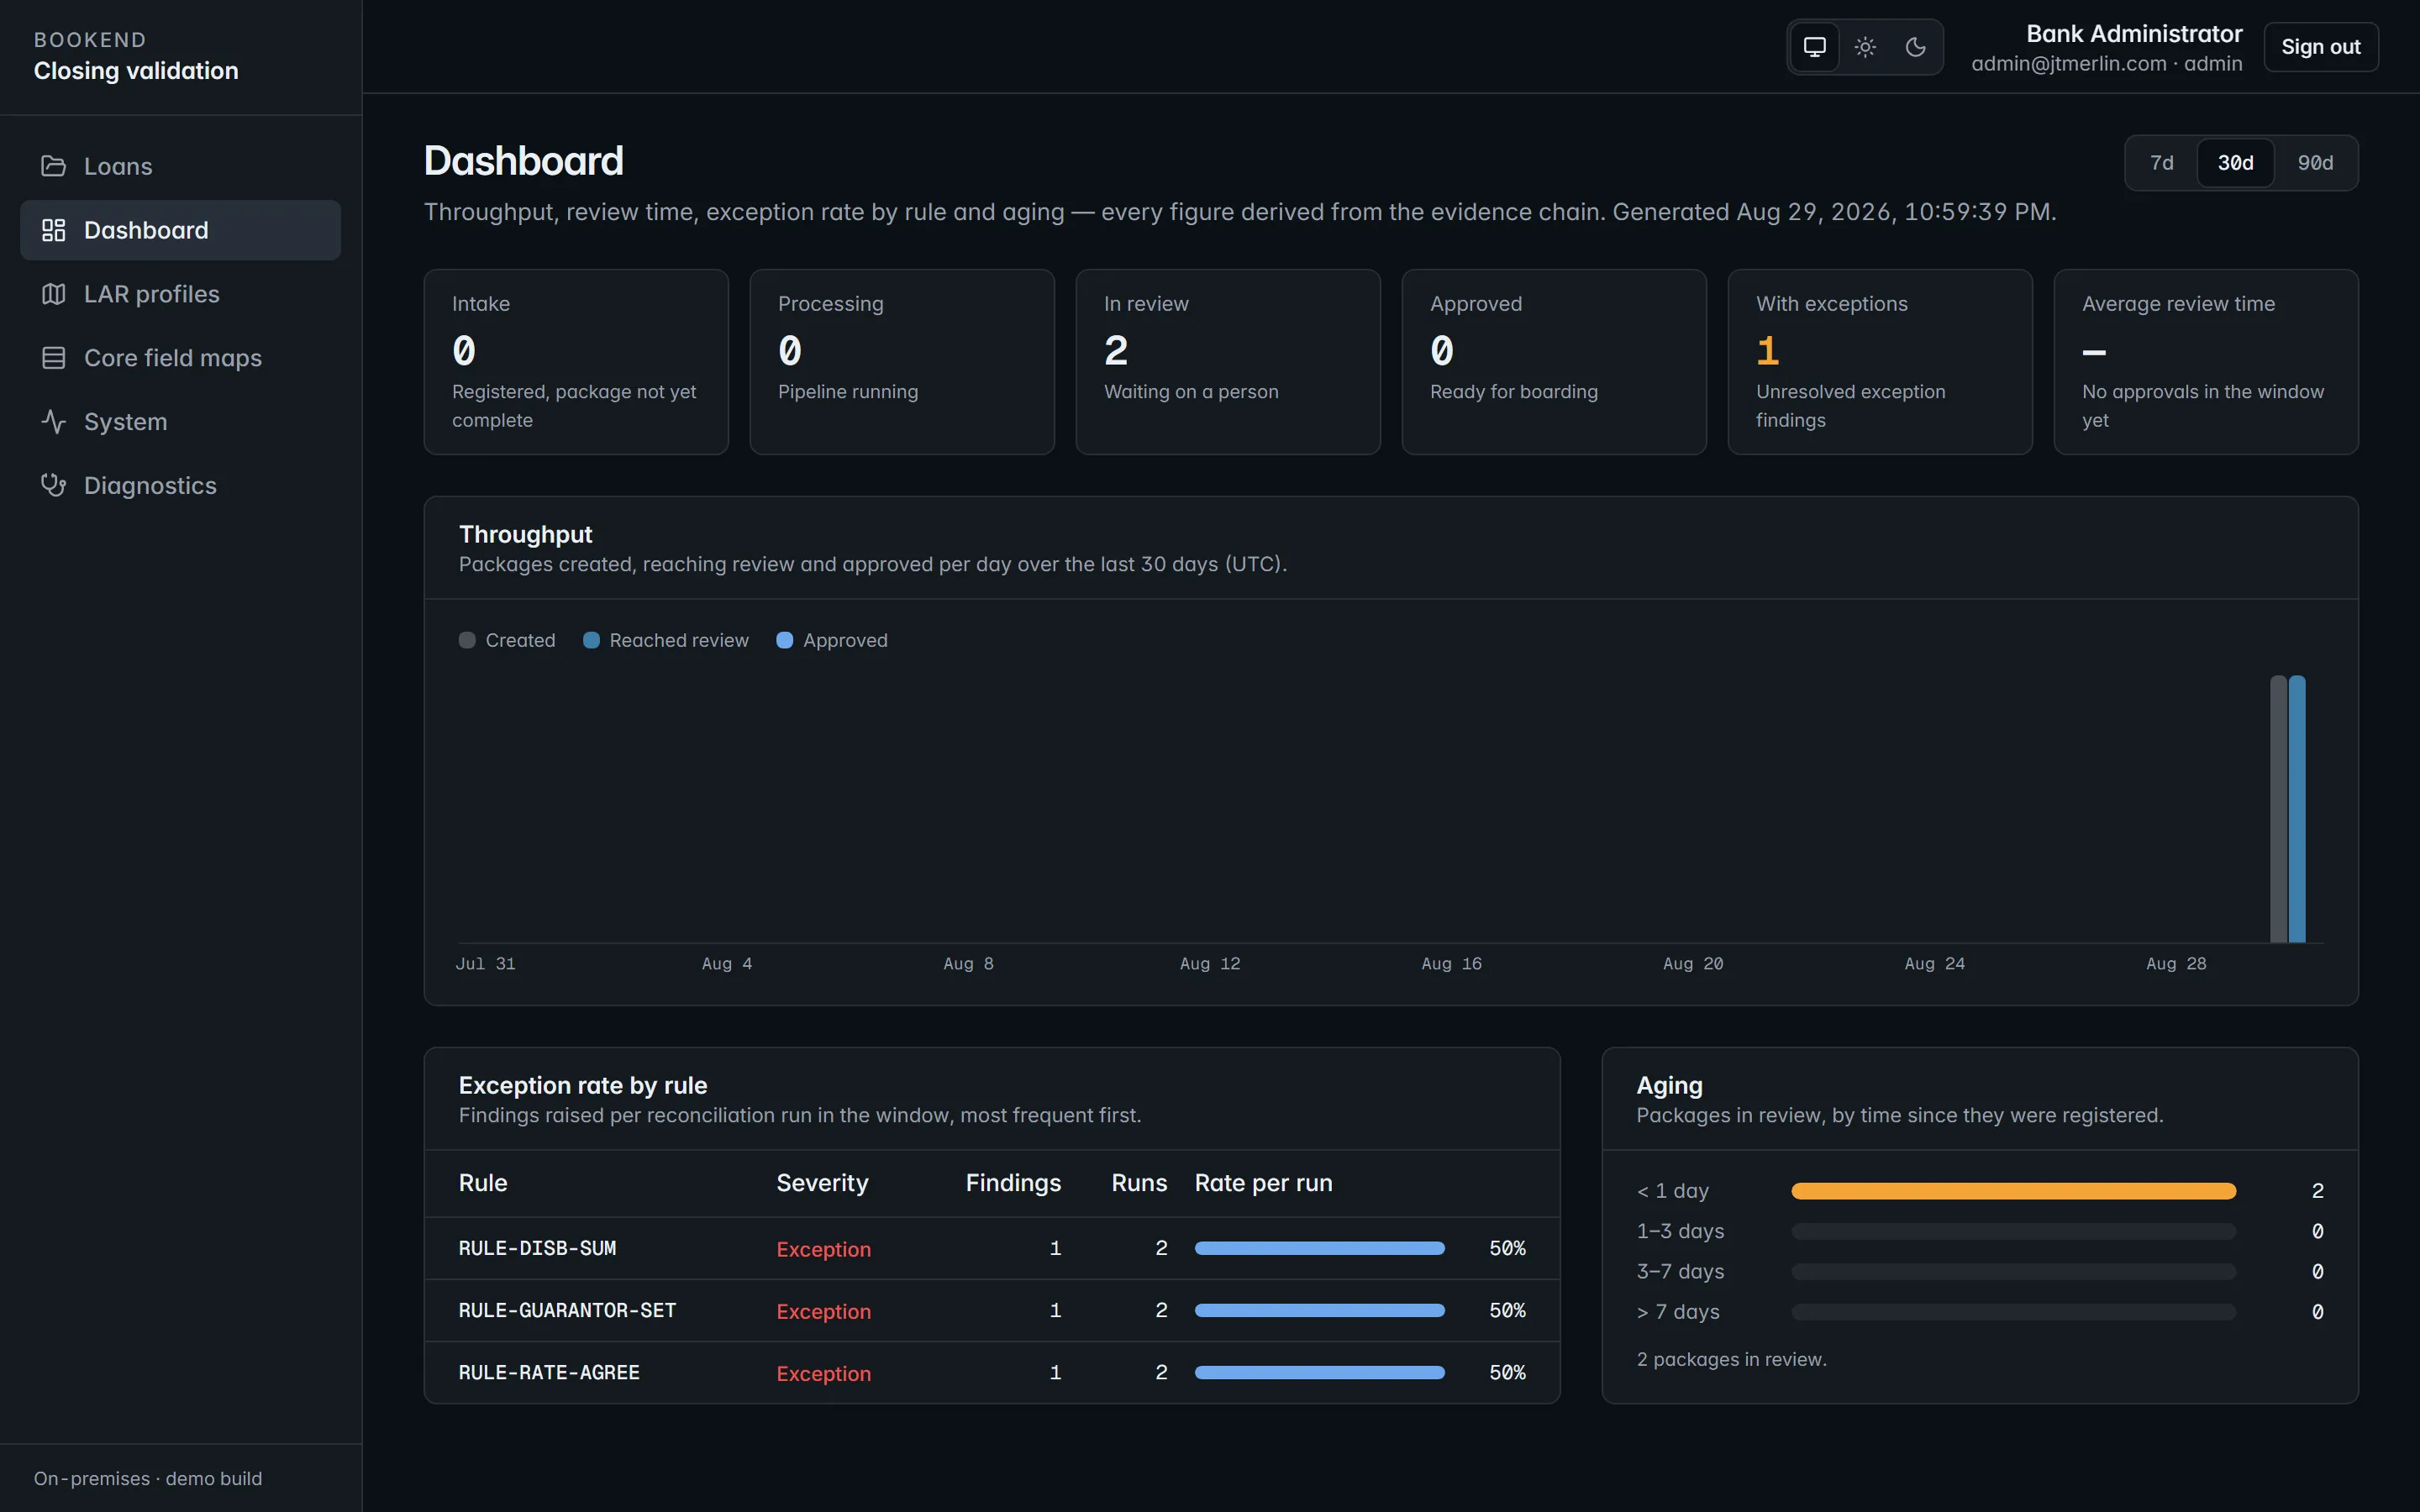Click the Dashboard grid icon in sidebar
This screenshot has height=1512, width=2420.
tap(53, 230)
